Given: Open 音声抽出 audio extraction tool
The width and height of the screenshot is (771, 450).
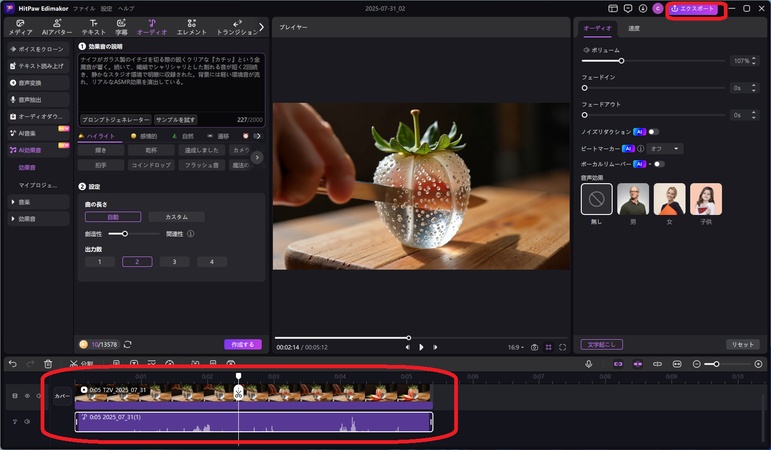Looking at the screenshot, I should 38,99.
